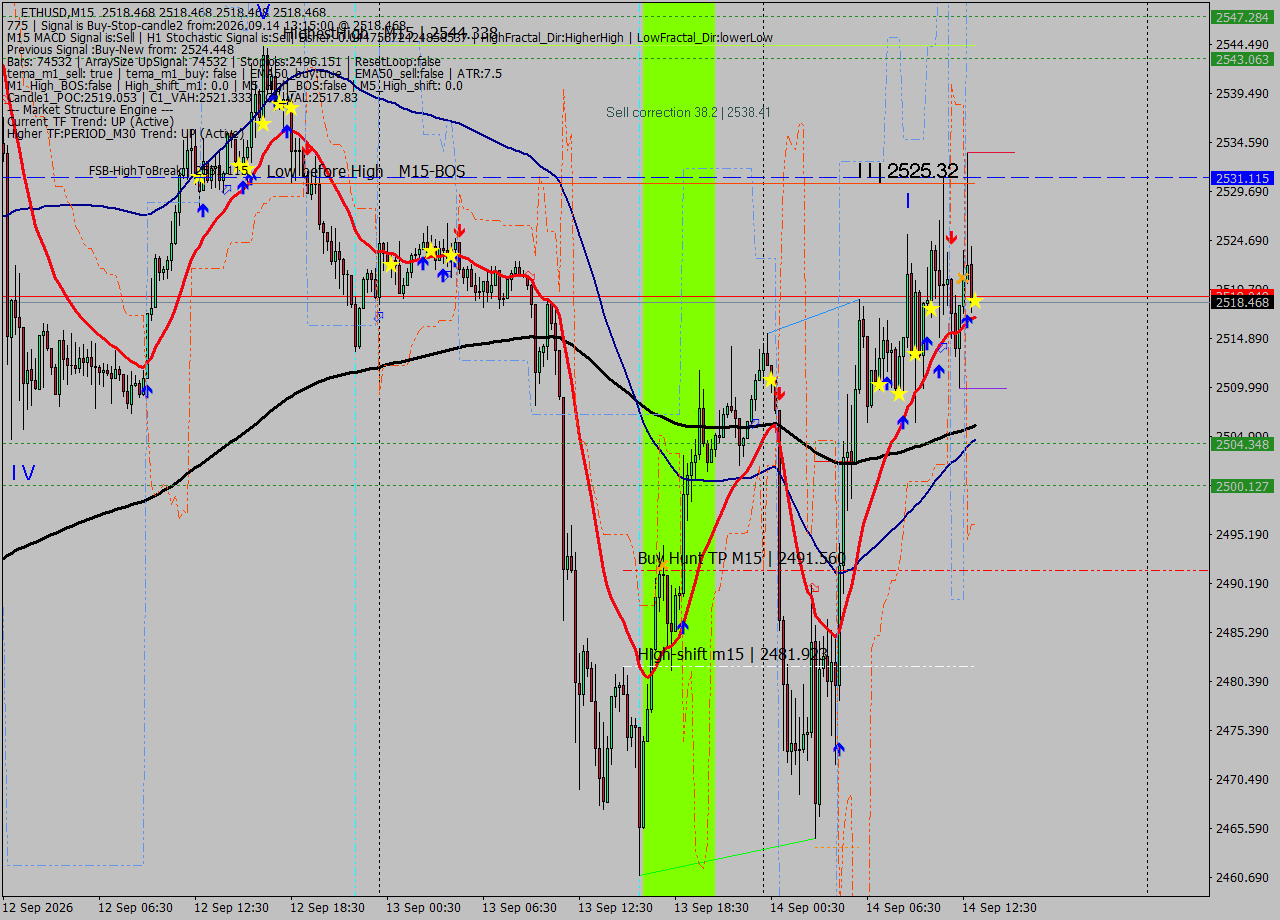Select the 'High-shift m15 | 2481.922' label
Viewport: 1280px width, 920px height.
point(732,654)
